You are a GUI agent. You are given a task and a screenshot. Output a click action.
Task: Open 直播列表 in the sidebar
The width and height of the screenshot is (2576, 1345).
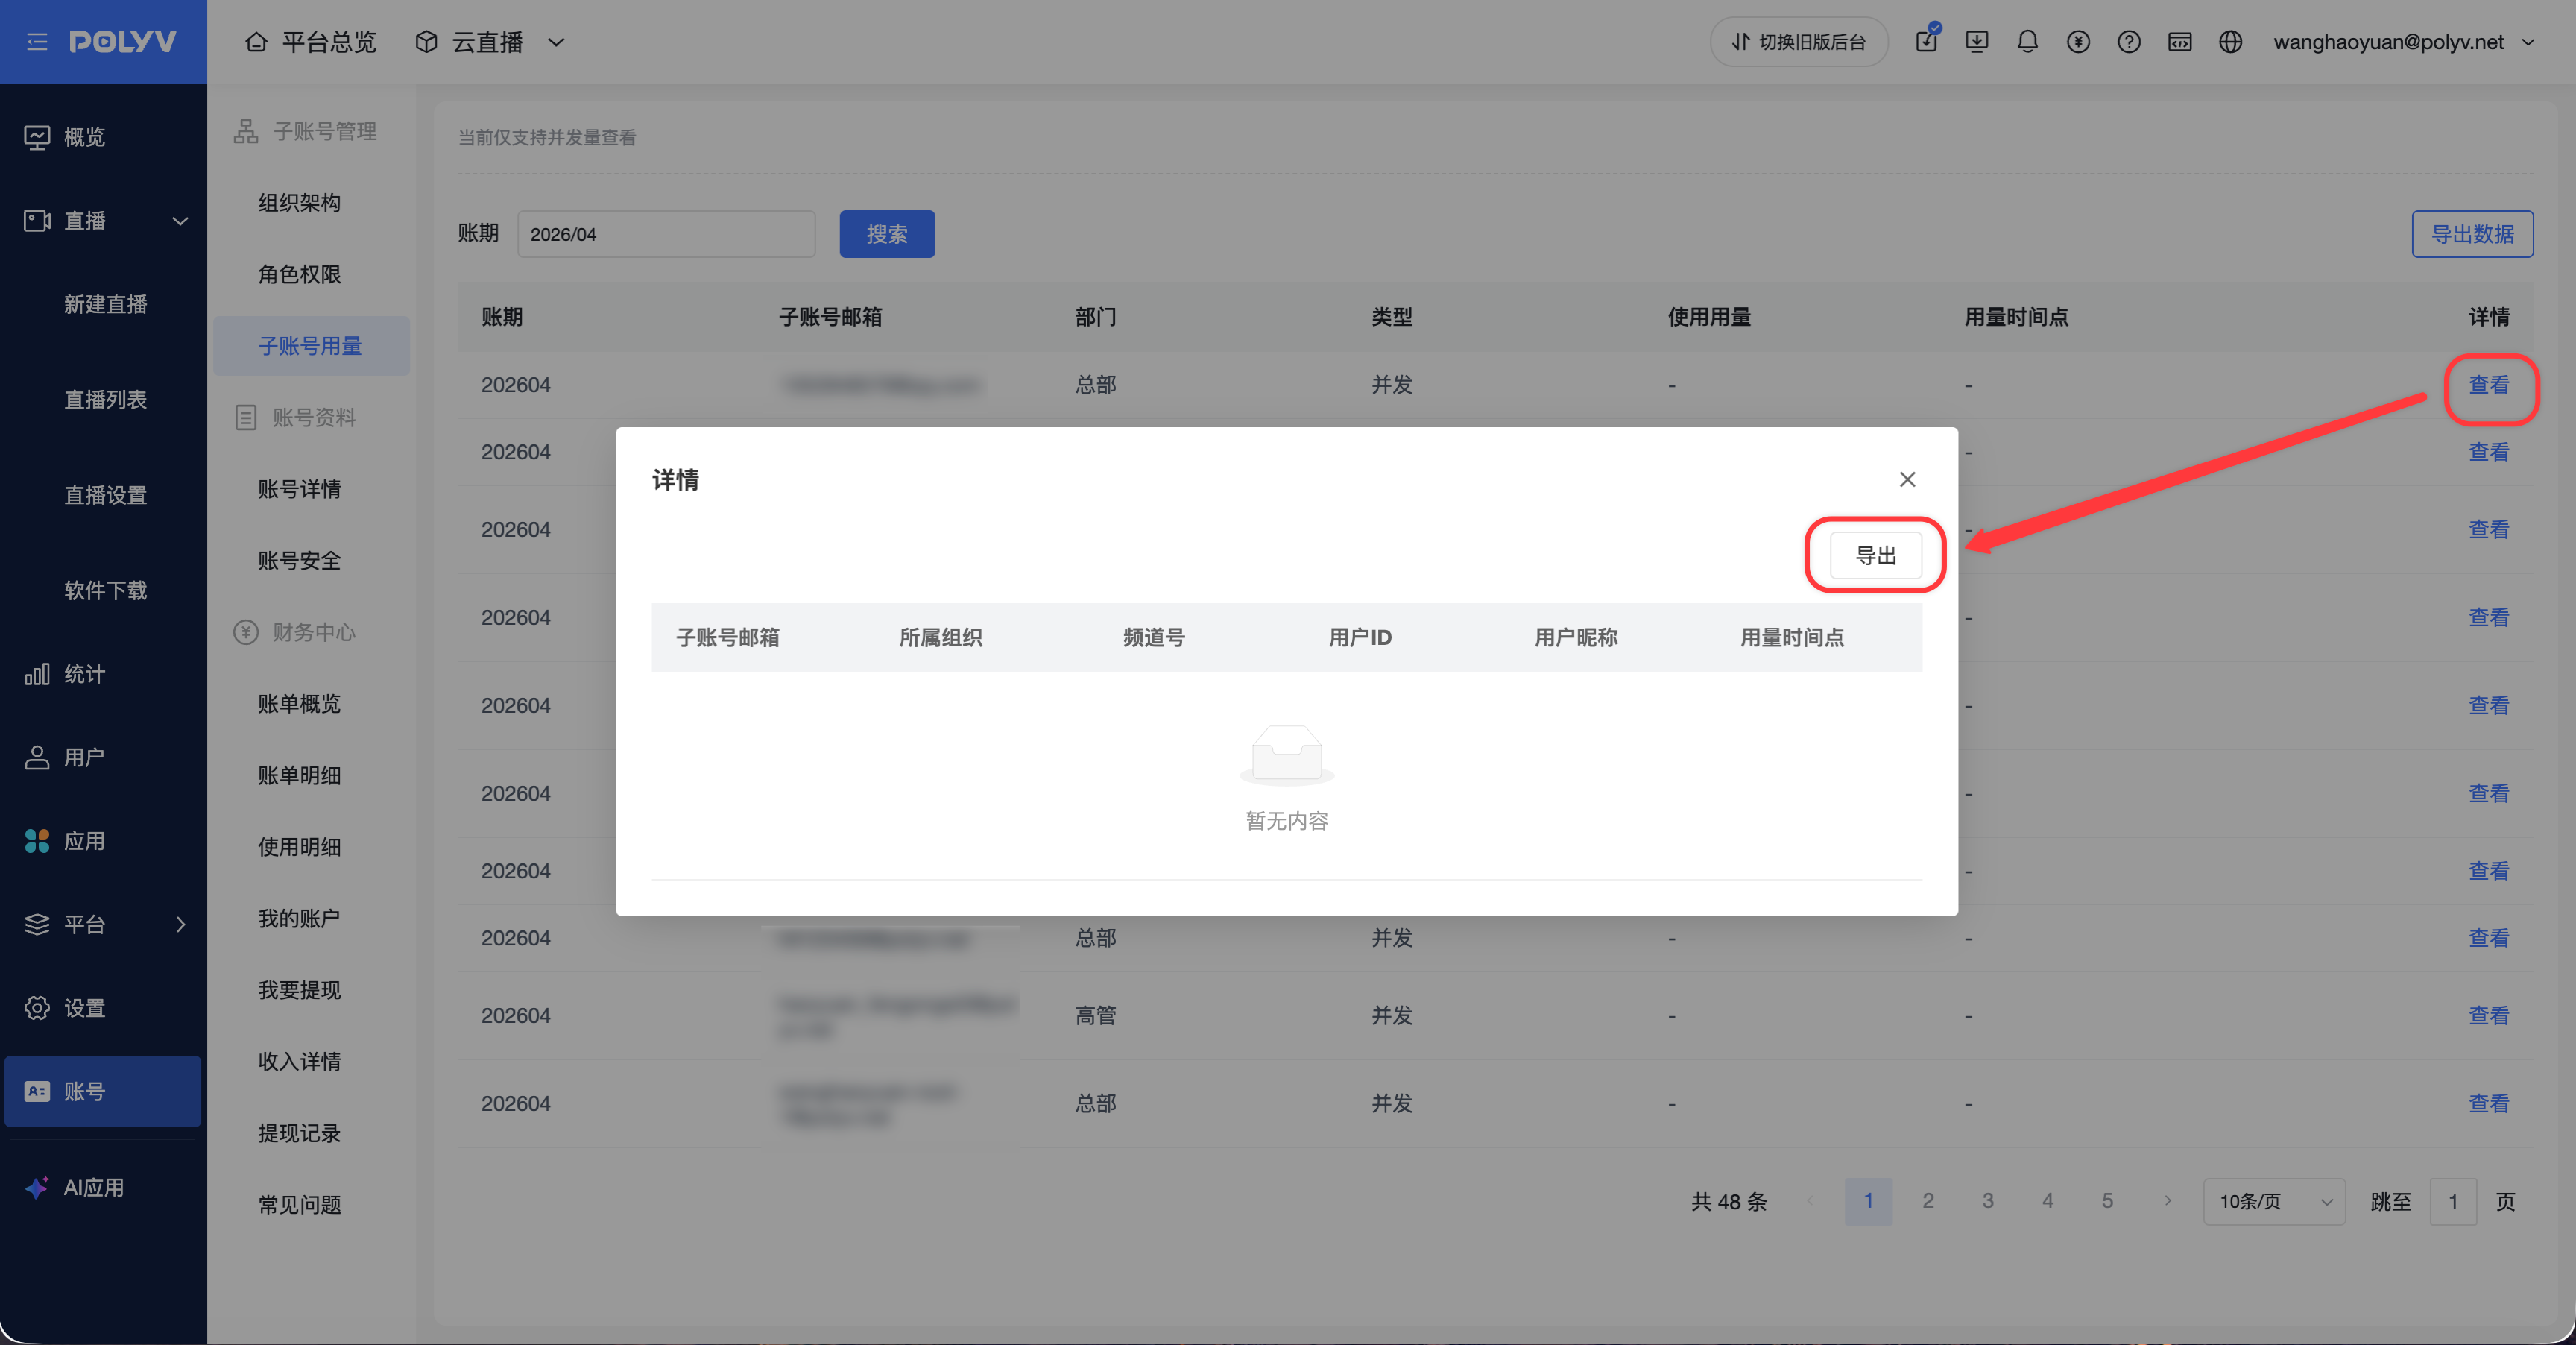pyautogui.click(x=106, y=400)
